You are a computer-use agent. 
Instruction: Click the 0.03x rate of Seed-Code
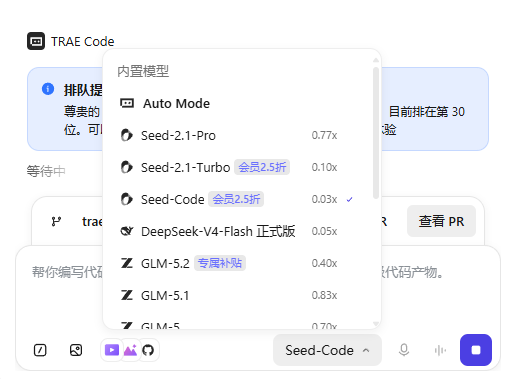[x=324, y=199]
